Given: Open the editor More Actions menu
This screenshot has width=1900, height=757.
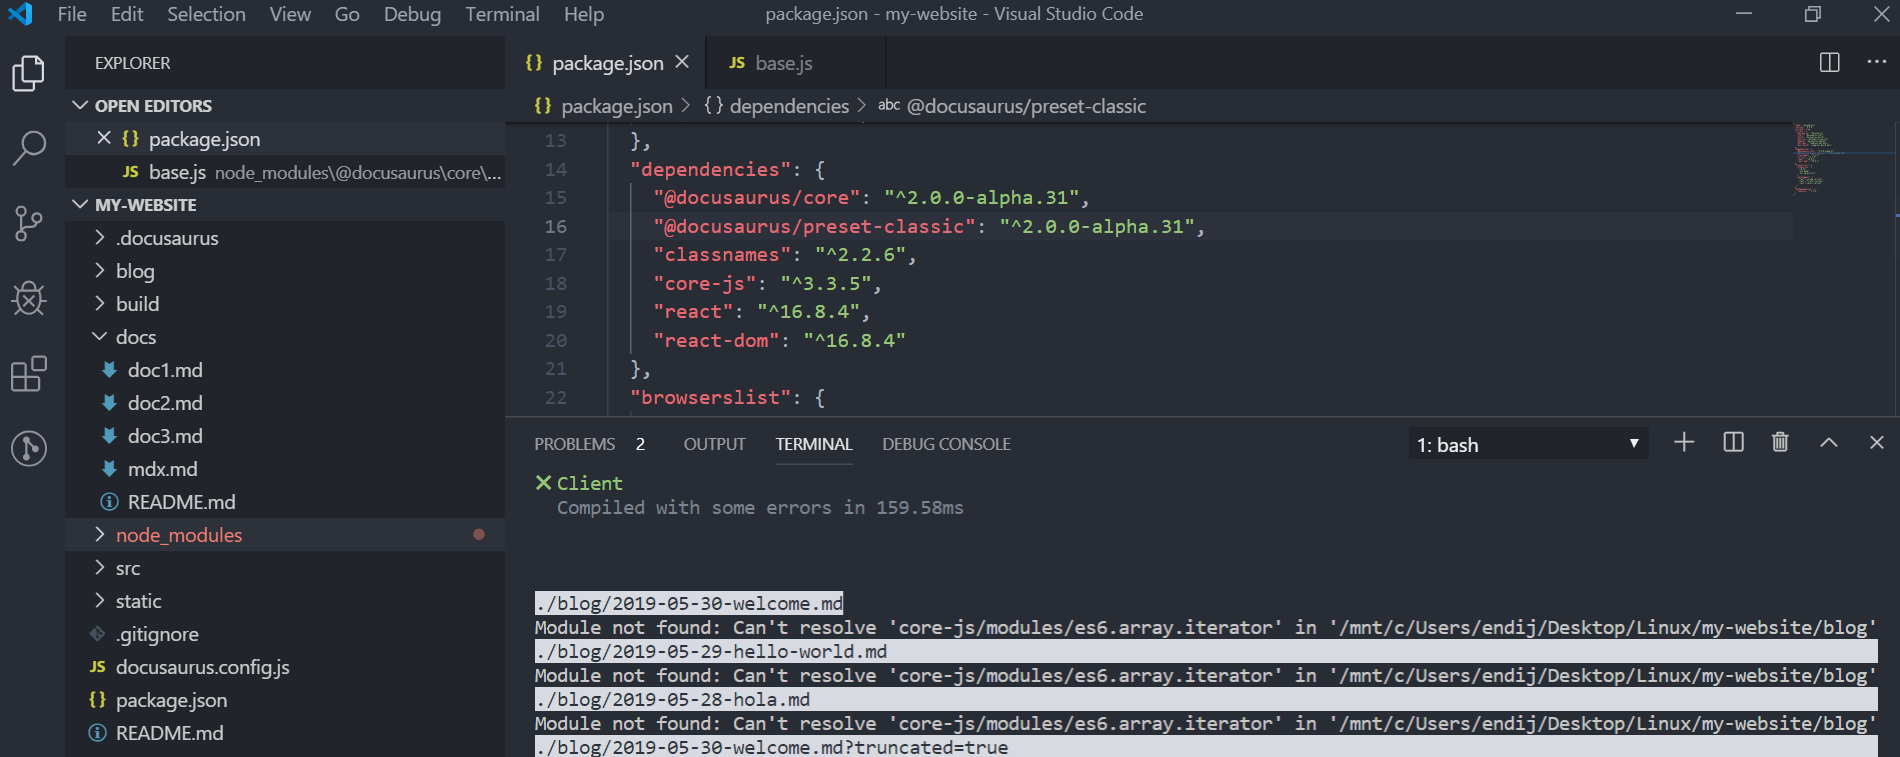Looking at the screenshot, I should [1876, 62].
